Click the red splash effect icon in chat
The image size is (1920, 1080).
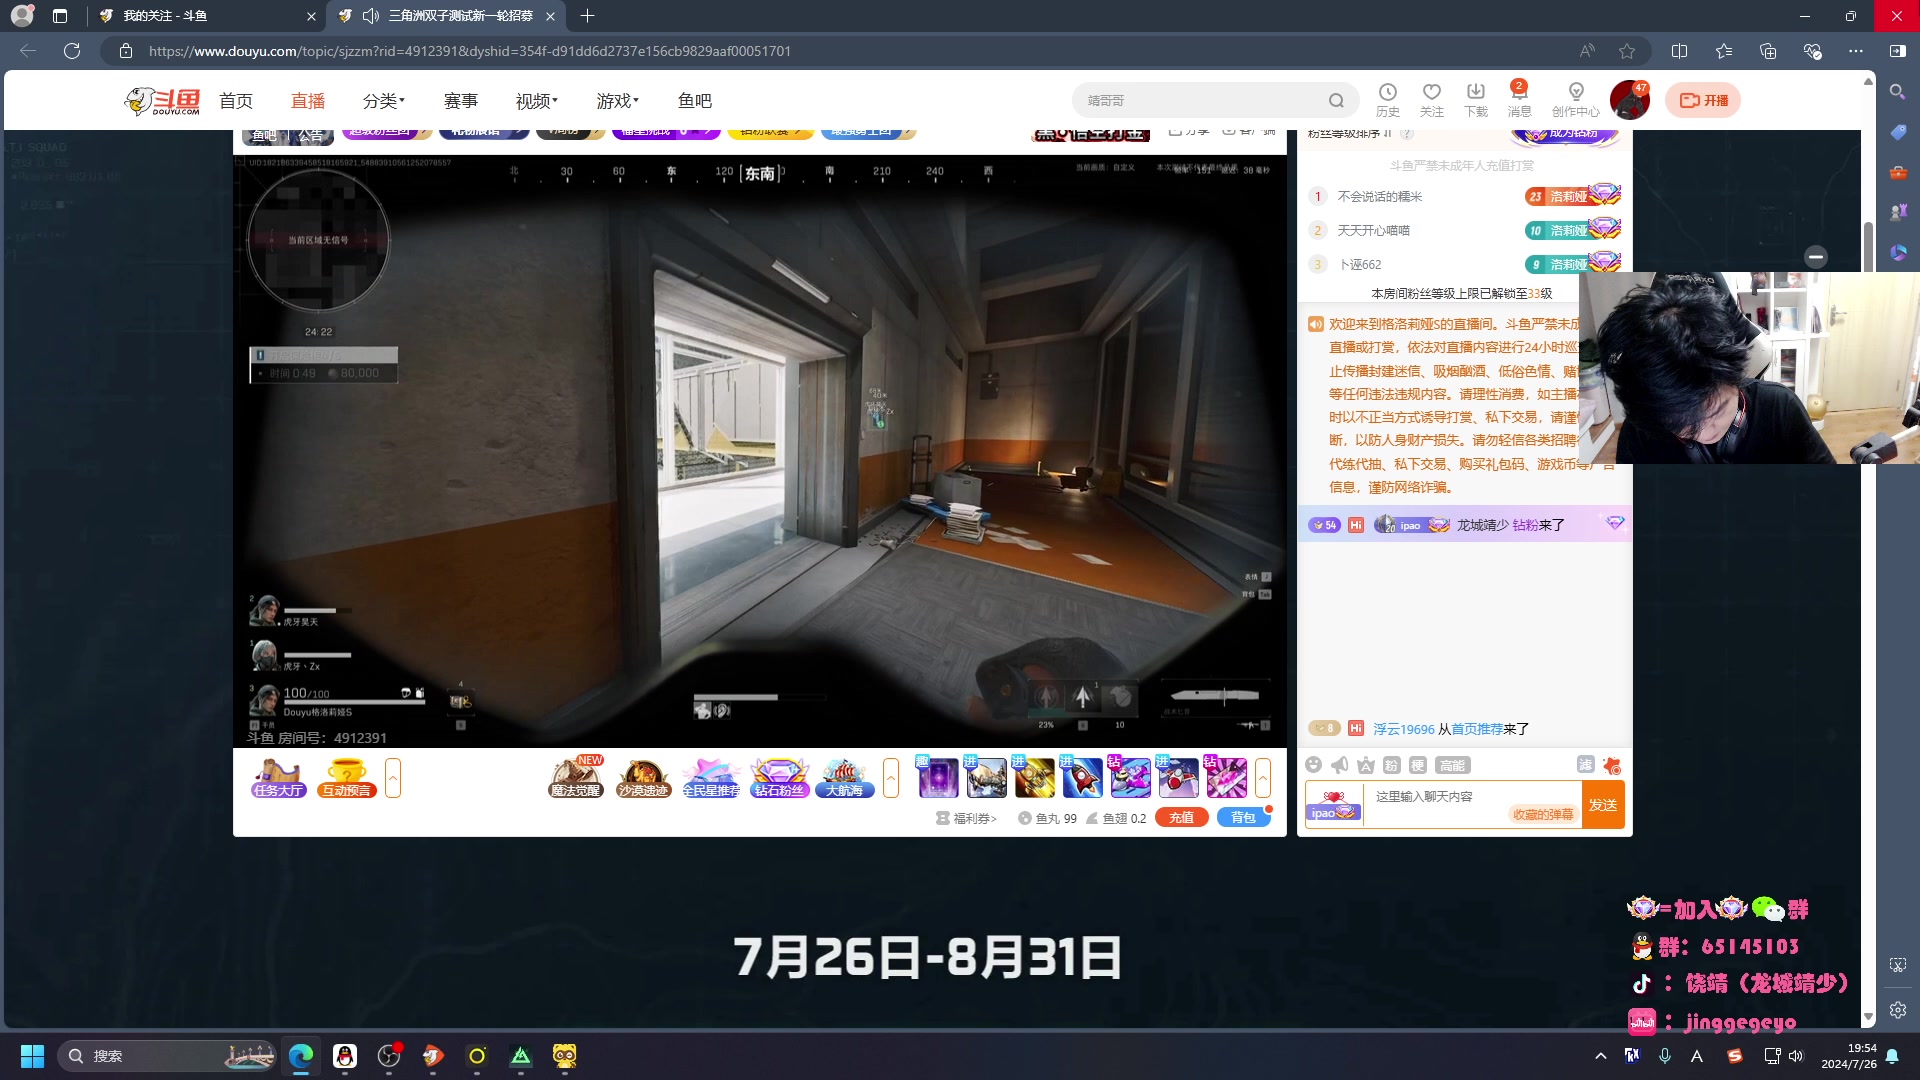click(1611, 765)
